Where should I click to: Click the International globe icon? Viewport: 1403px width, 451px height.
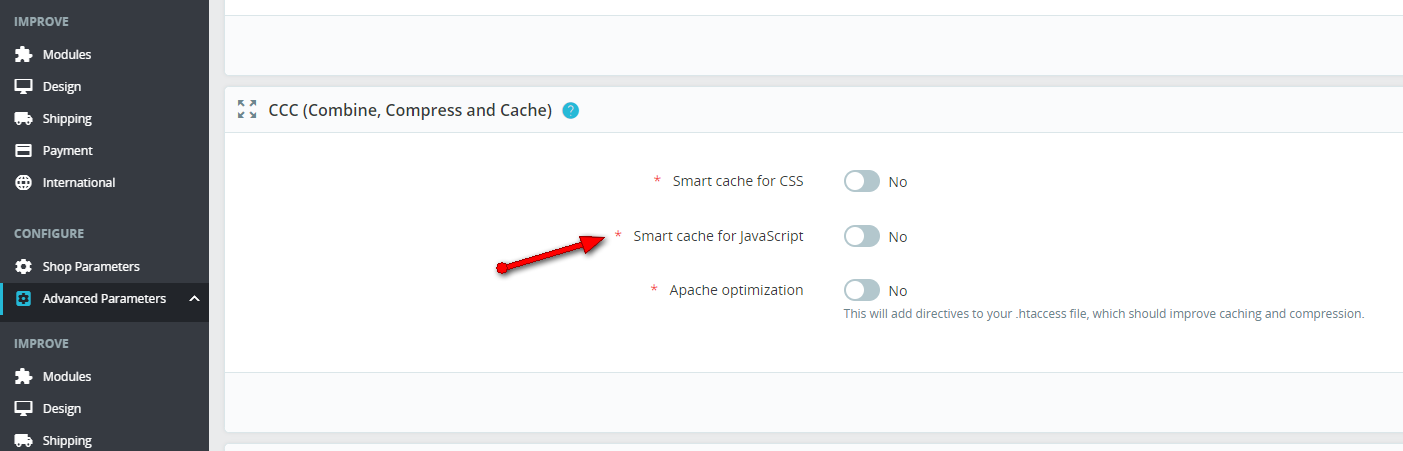click(24, 182)
